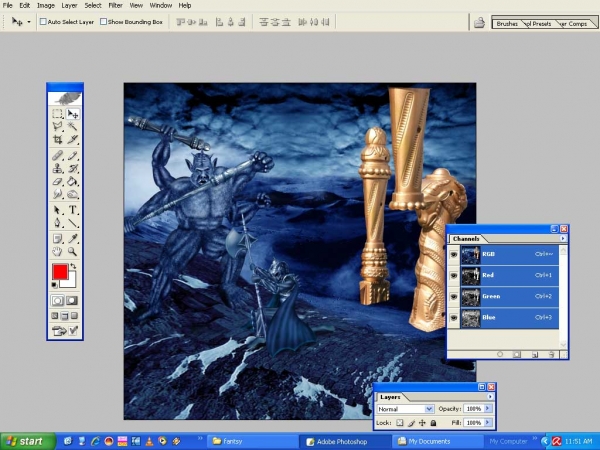Delete current channel trash icon
Screen dimensions: 600x450
(x=551, y=354)
